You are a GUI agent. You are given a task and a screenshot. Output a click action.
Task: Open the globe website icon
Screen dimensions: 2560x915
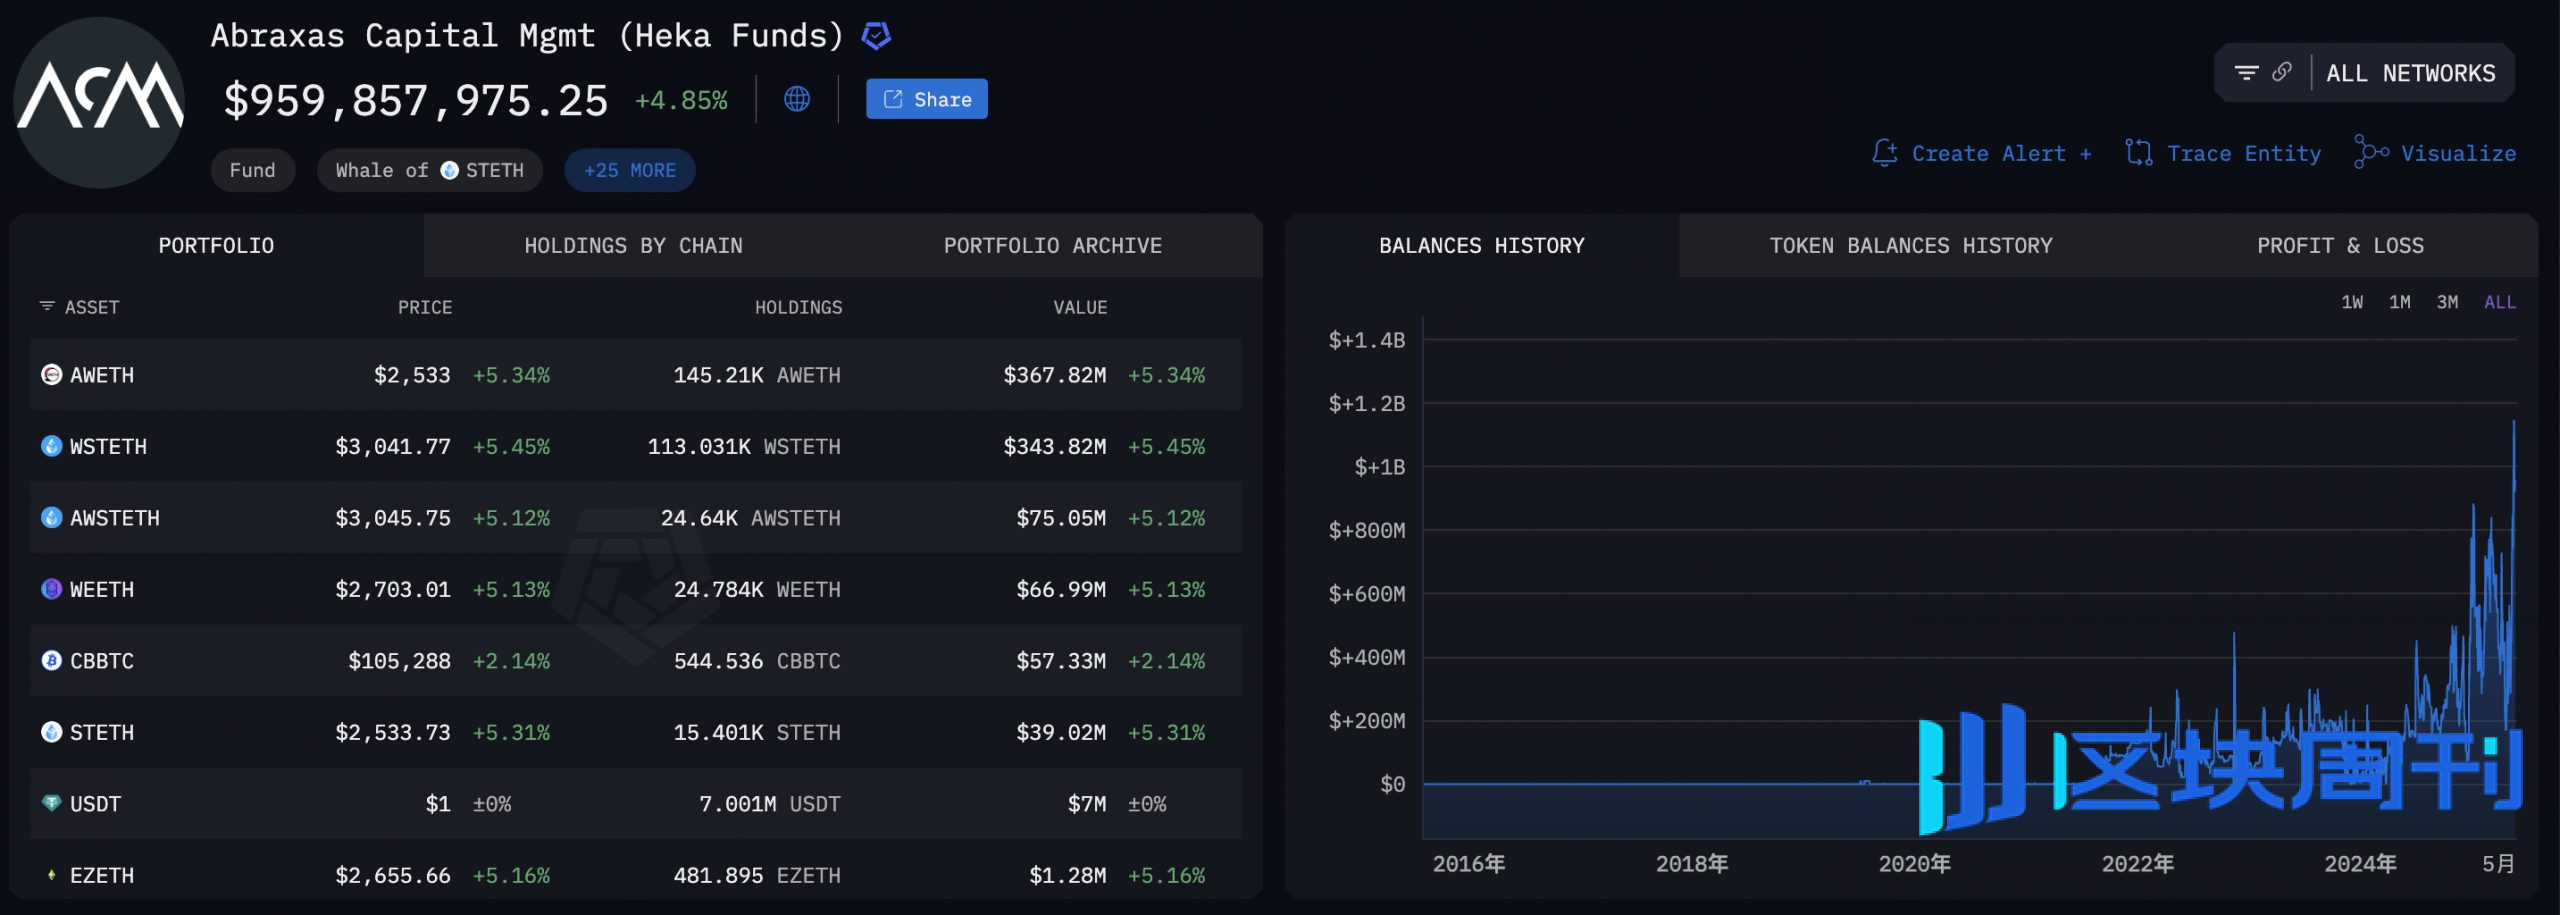tap(797, 99)
